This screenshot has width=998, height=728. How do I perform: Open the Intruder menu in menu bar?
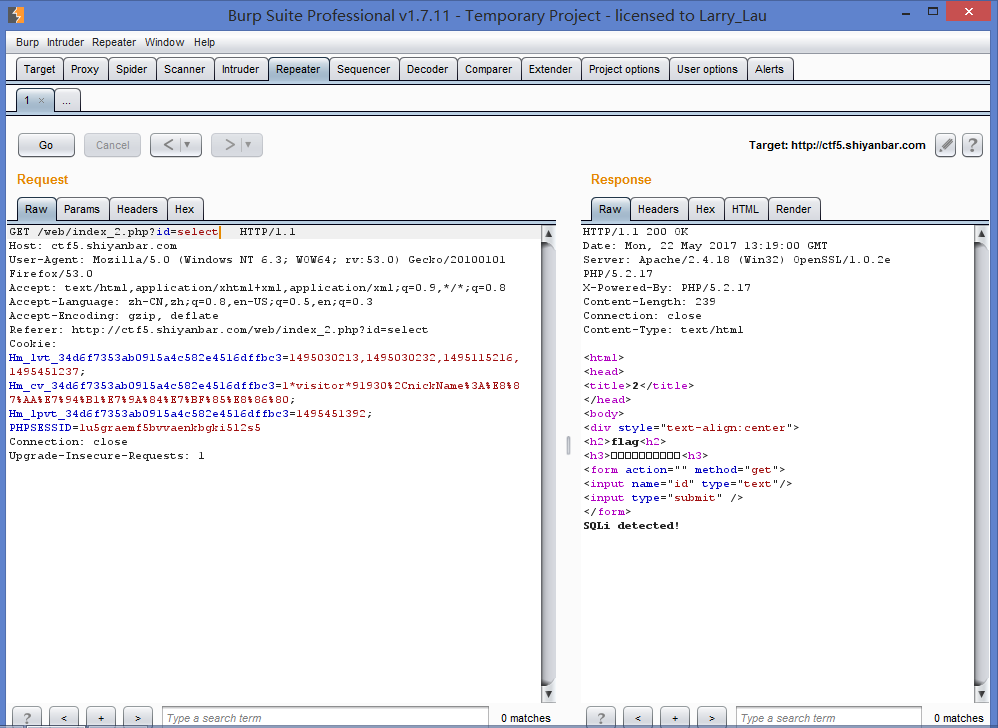[x=65, y=42]
